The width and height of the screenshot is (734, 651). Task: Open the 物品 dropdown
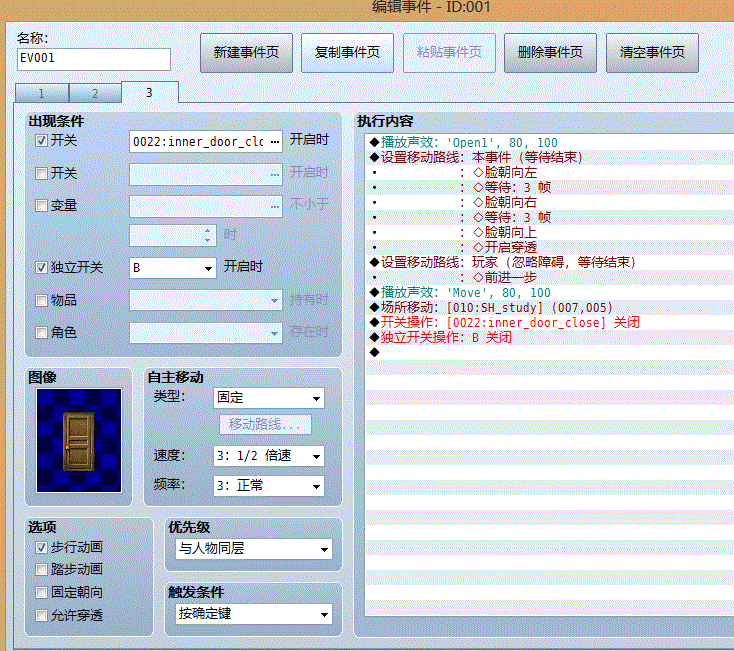[206, 300]
